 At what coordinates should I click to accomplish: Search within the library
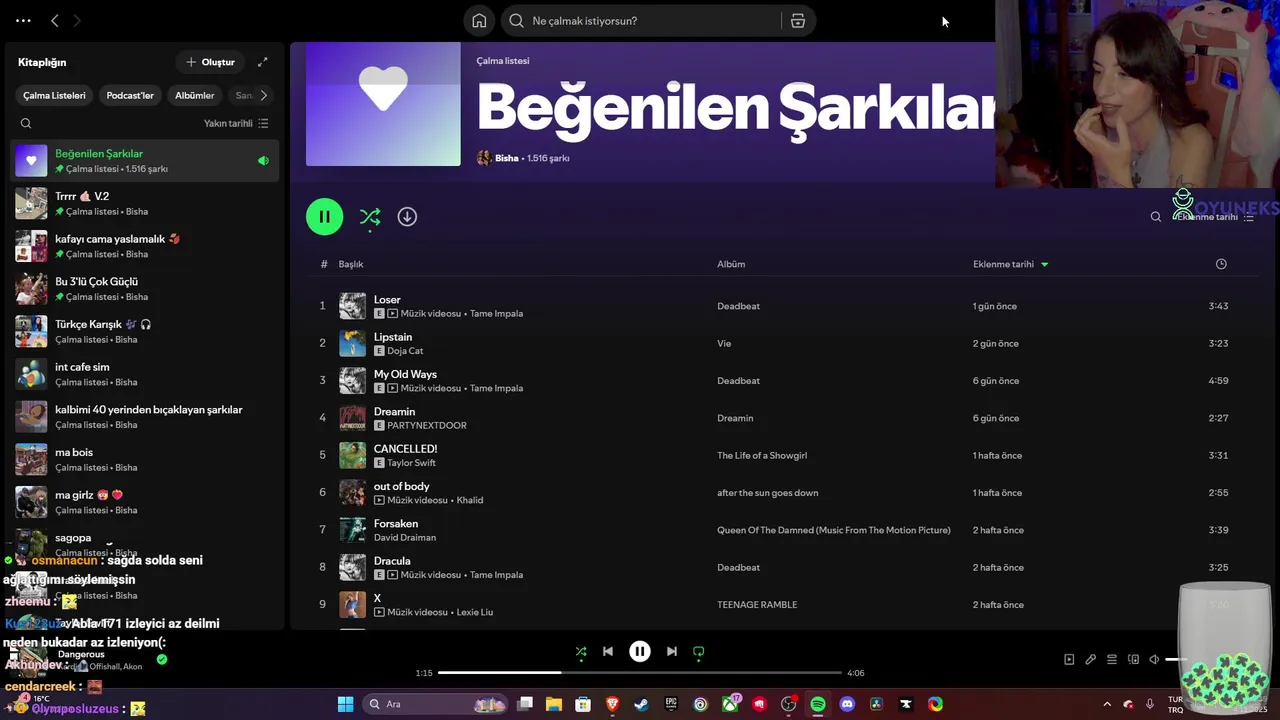pyautogui.click(x=26, y=124)
